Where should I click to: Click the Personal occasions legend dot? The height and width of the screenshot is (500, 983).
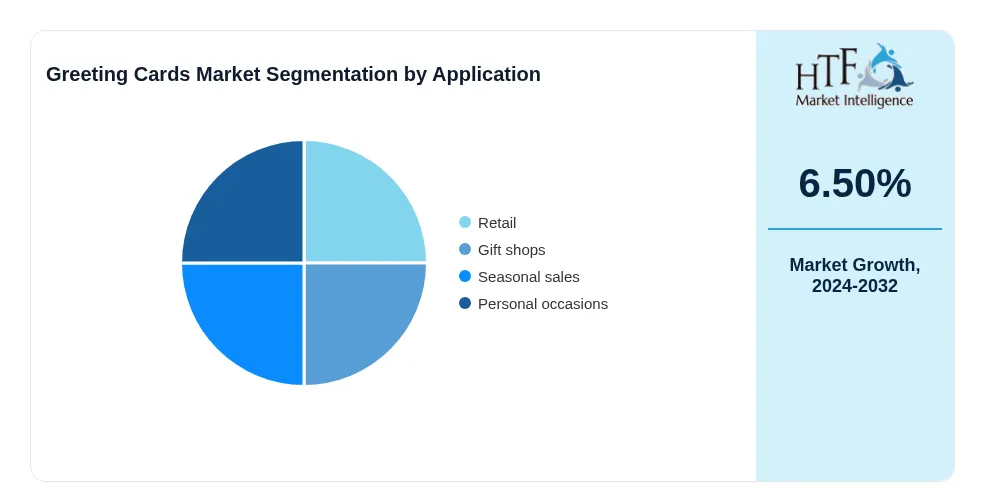465,303
